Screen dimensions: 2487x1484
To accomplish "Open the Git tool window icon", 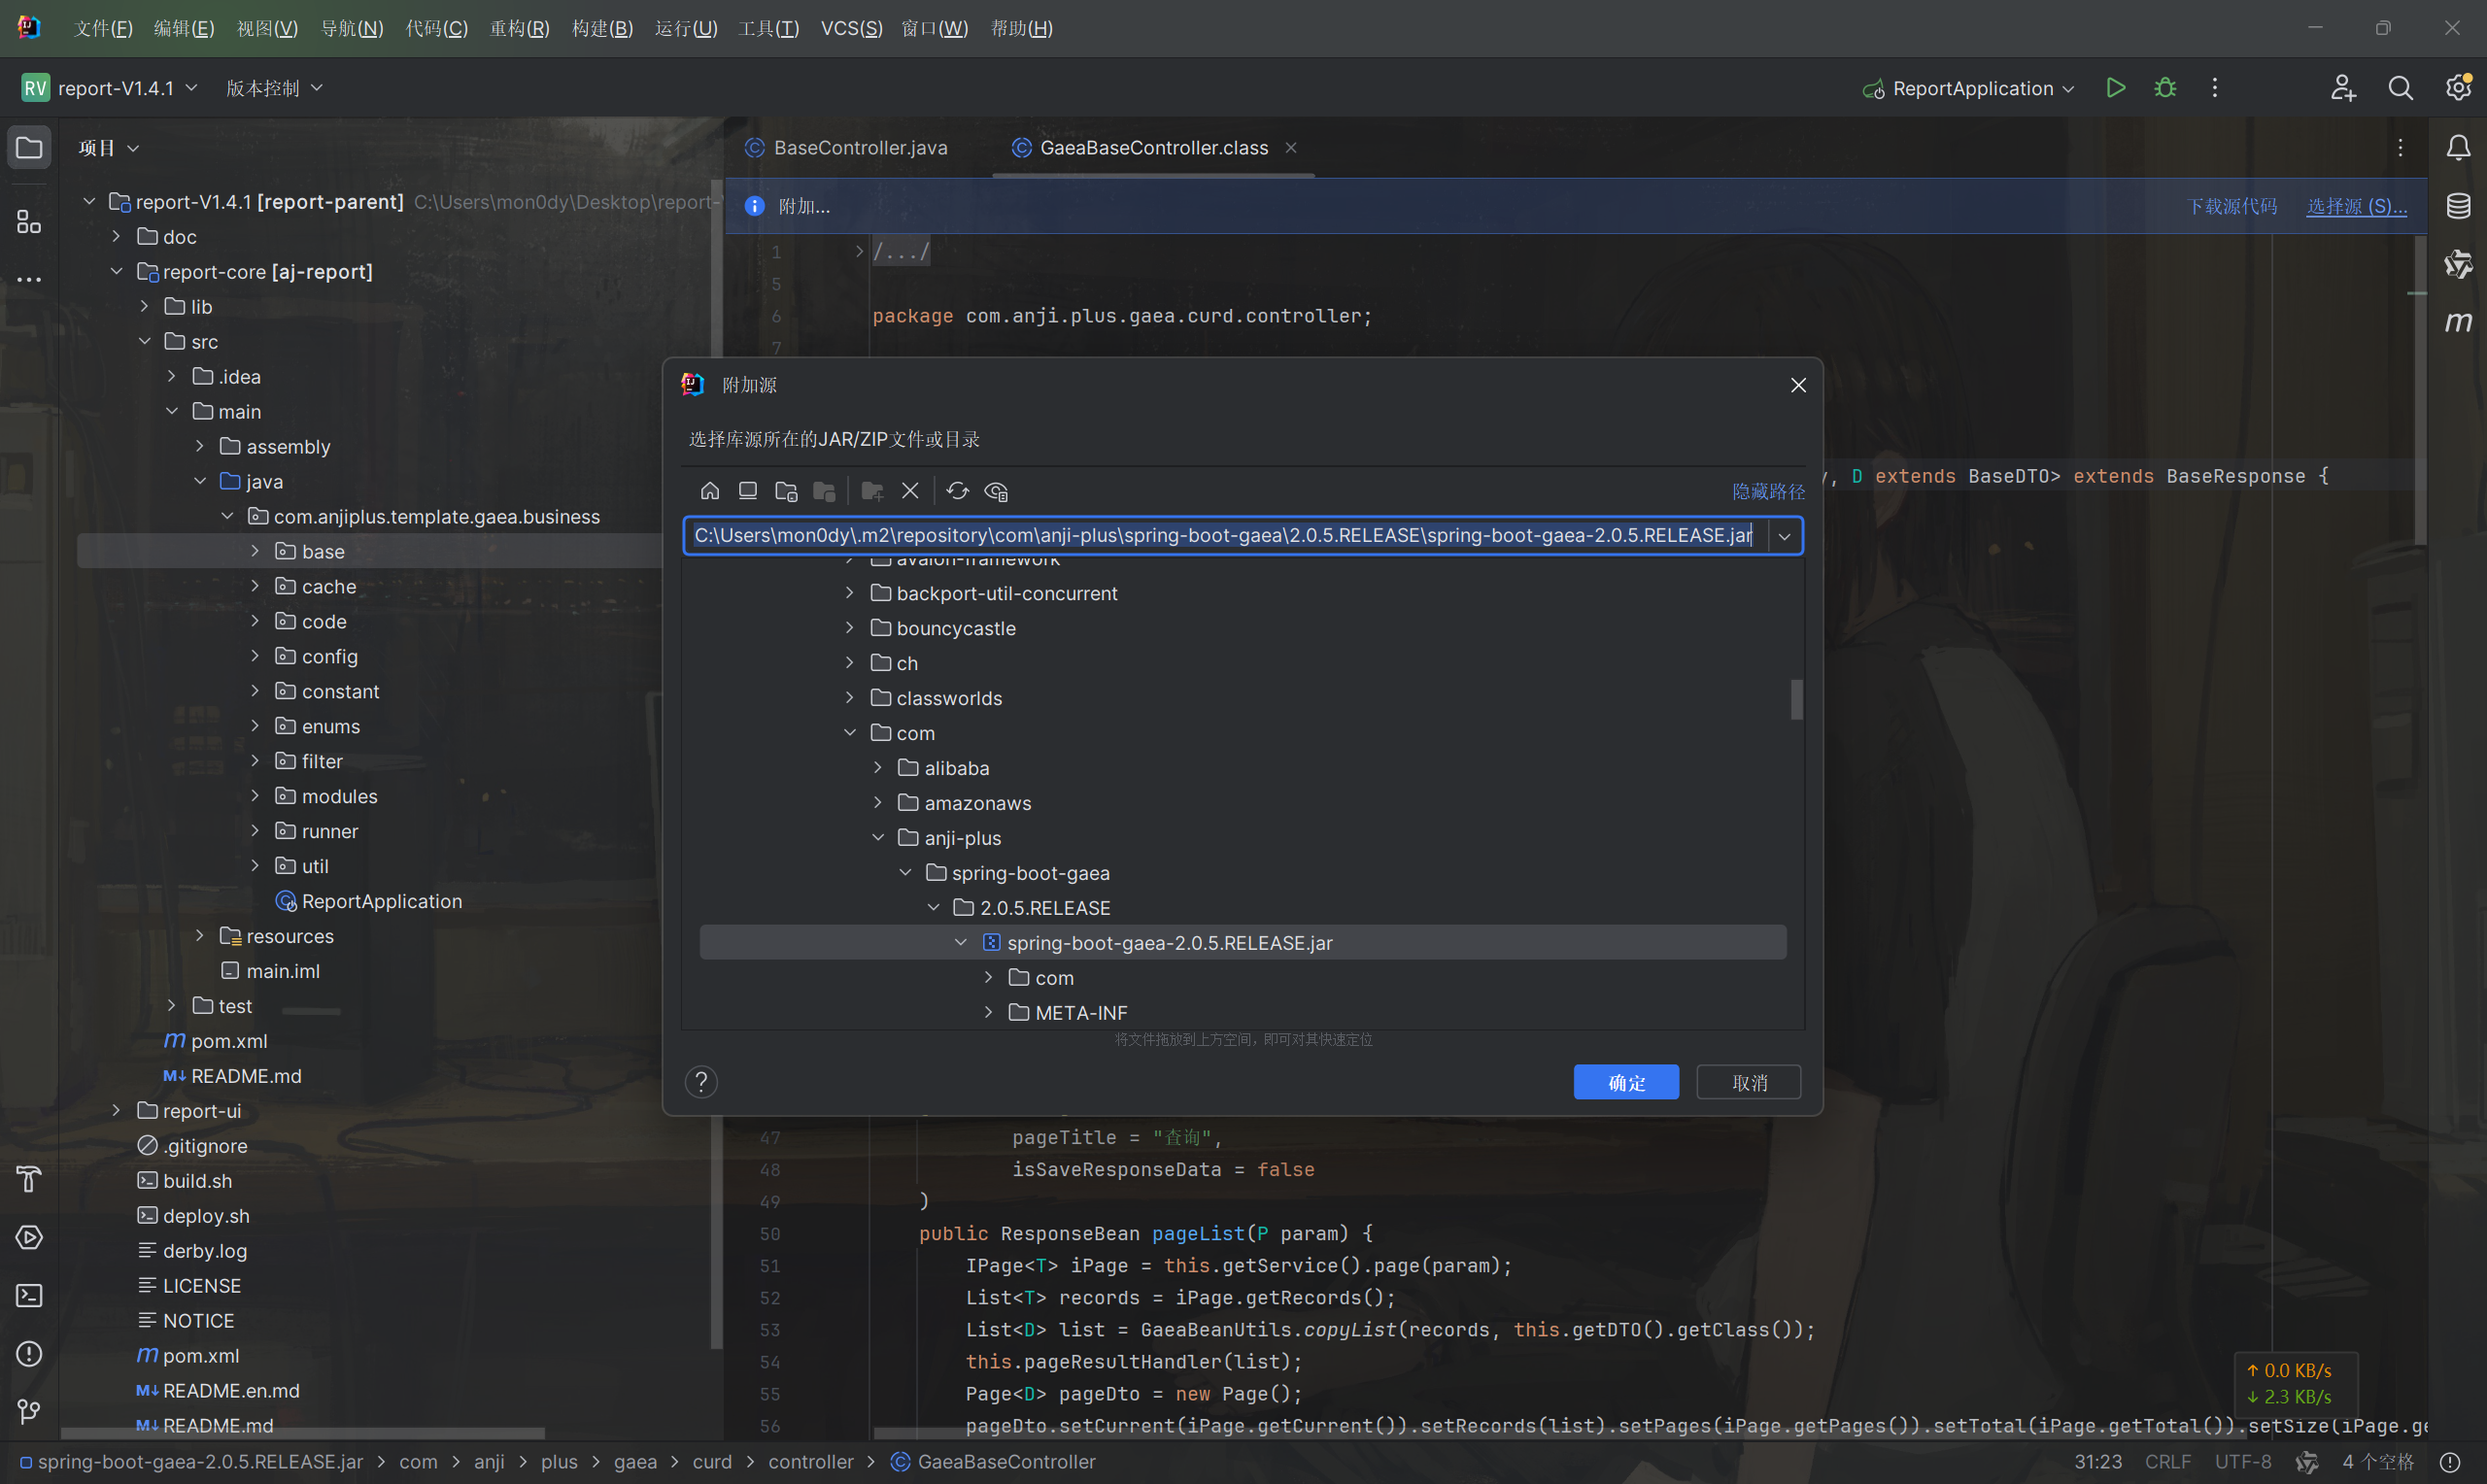I will tap(29, 1411).
